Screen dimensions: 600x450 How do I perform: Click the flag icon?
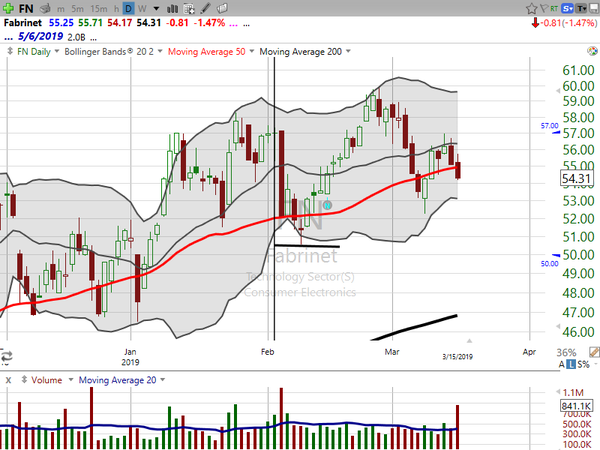pyautogui.click(x=544, y=8)
